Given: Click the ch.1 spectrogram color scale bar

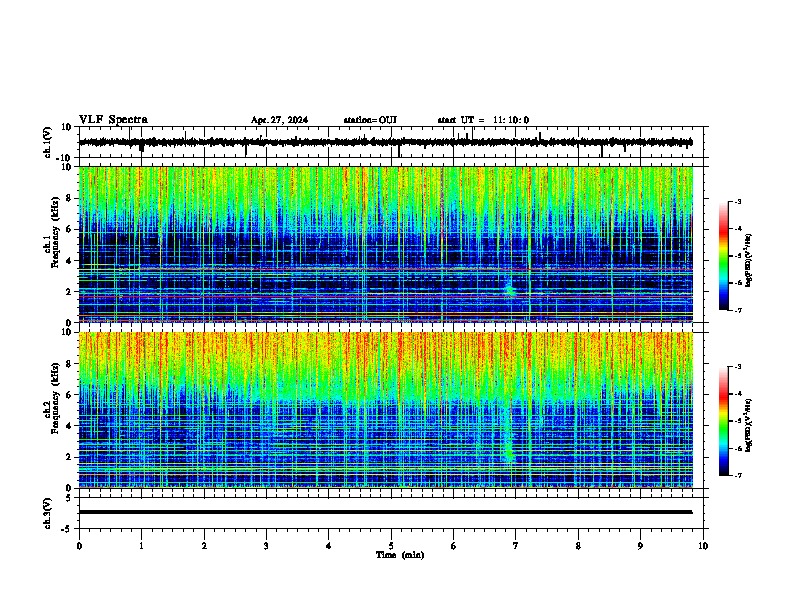Looking at the screenshot, I should (724, 256).
